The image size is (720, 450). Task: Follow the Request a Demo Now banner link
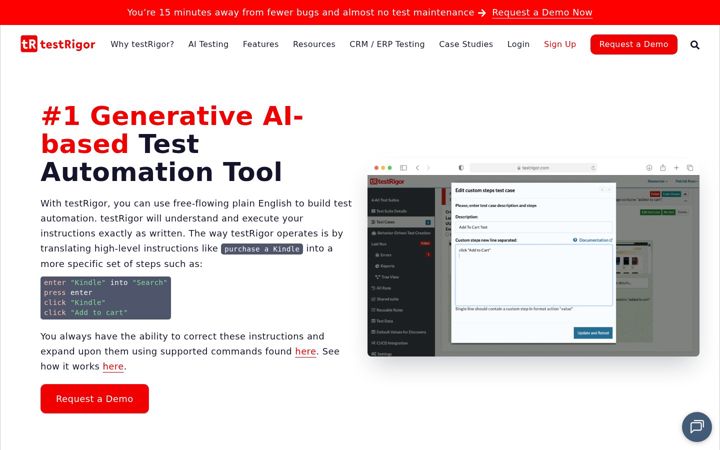coord(542,12)
